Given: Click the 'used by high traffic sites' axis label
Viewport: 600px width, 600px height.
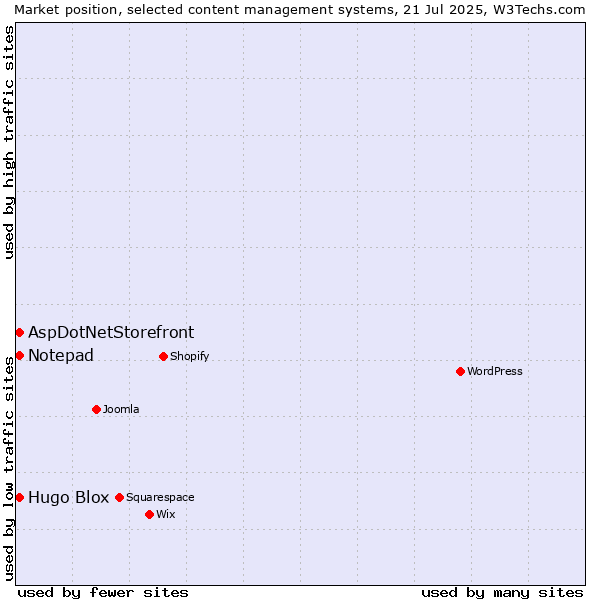Looking at the screenshot, I should coord(8,142).
